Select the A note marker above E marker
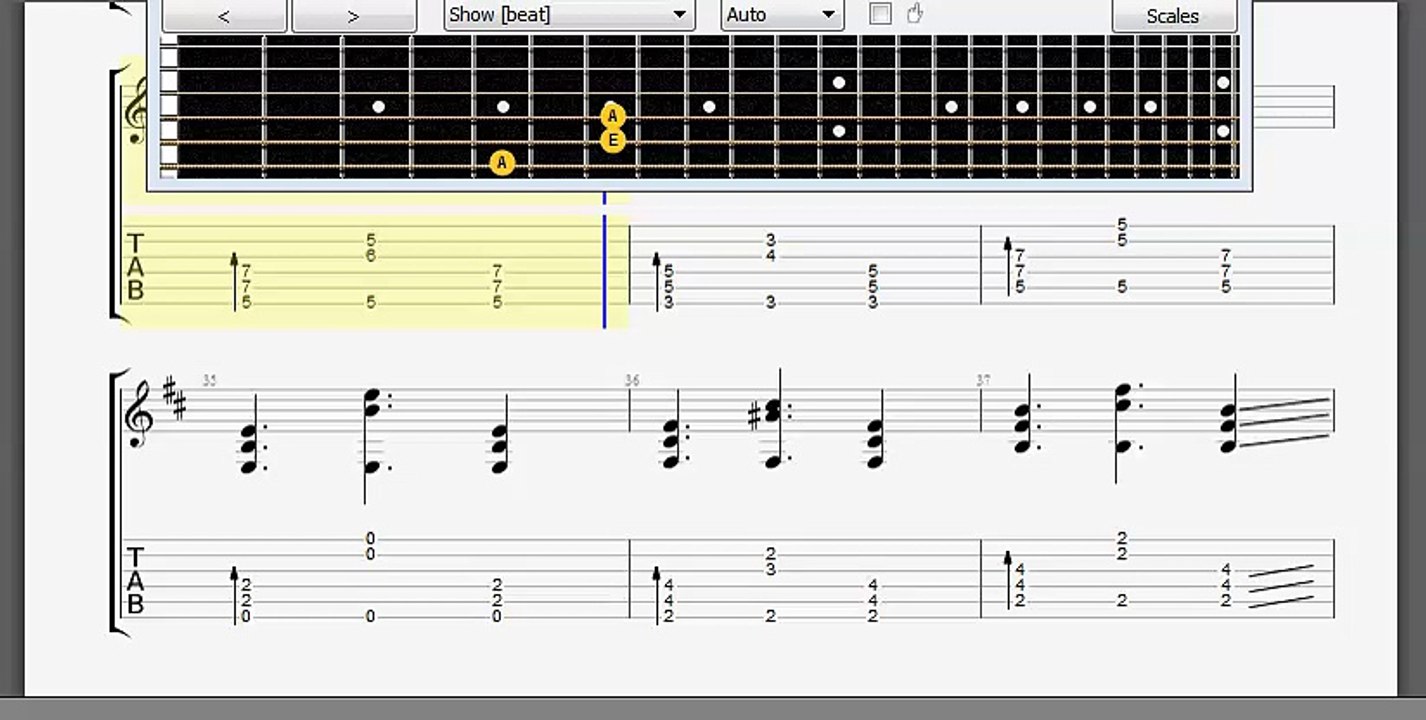The image size is (1426, 720). (x=613, y=117)
